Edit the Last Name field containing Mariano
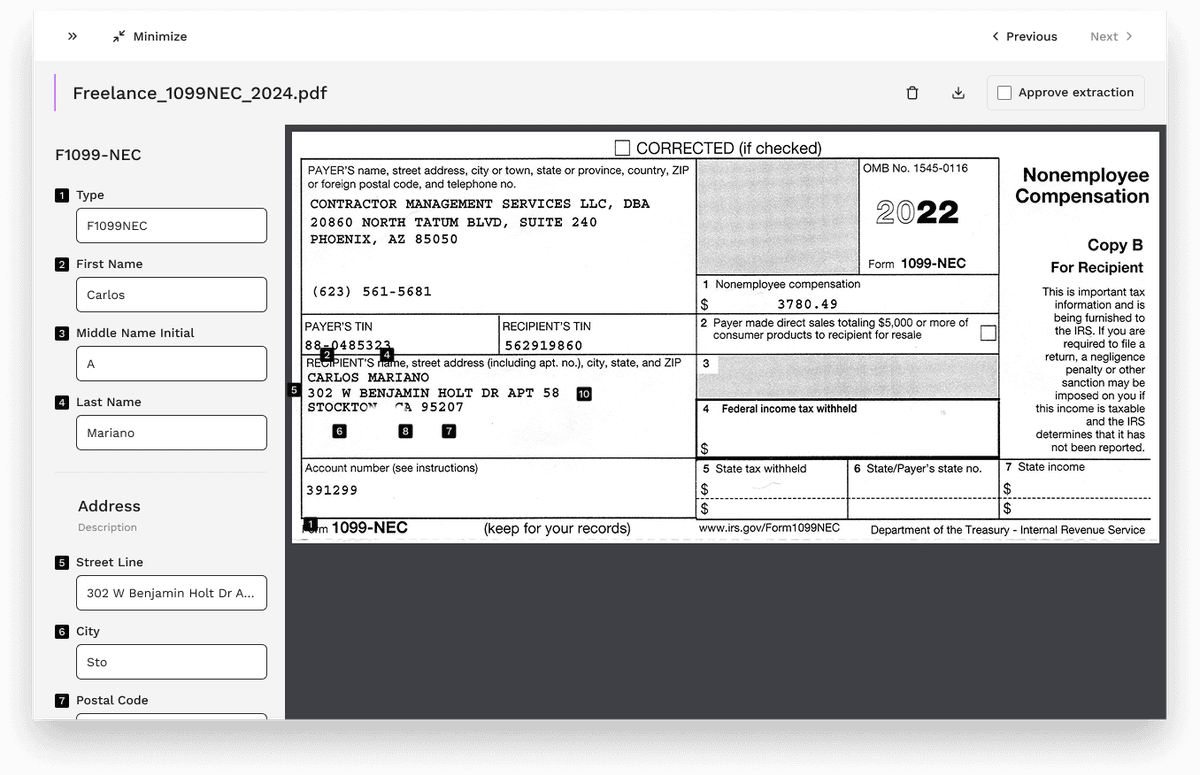The height and width of the screenshot is (775, 1200). click(171, 432)
